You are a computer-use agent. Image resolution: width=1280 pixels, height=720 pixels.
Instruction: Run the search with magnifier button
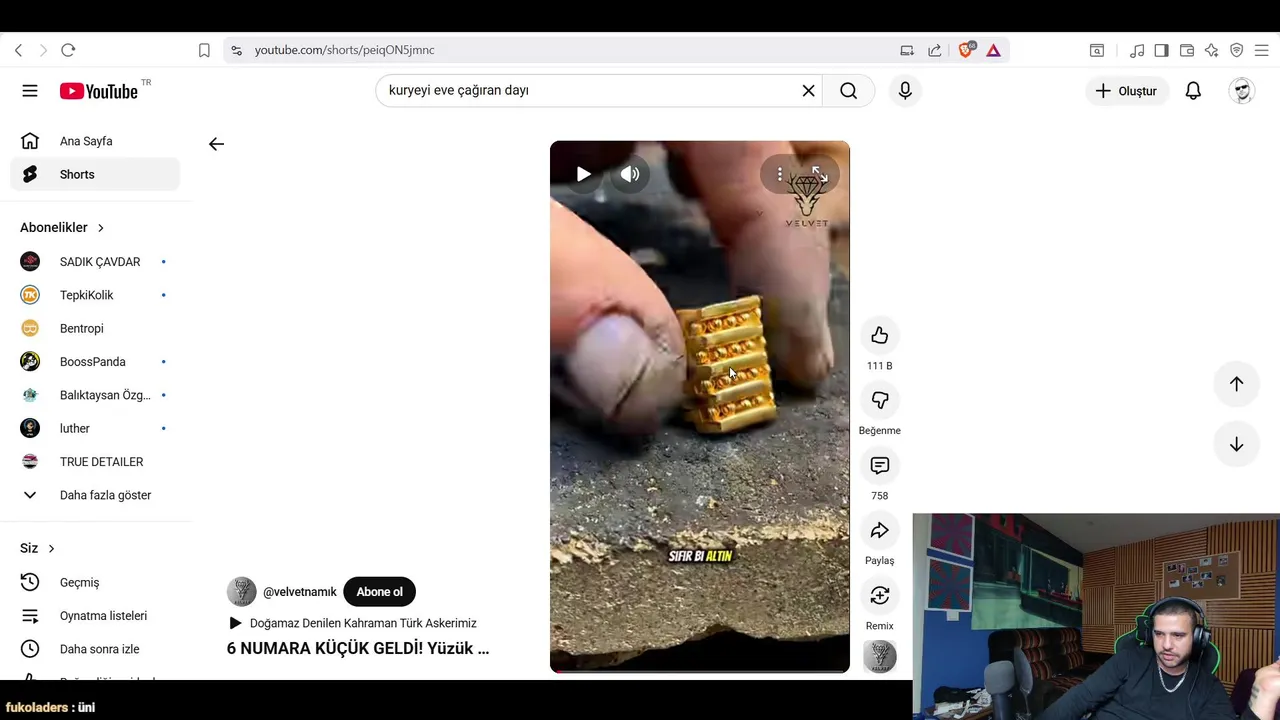(x=848, y=91)
